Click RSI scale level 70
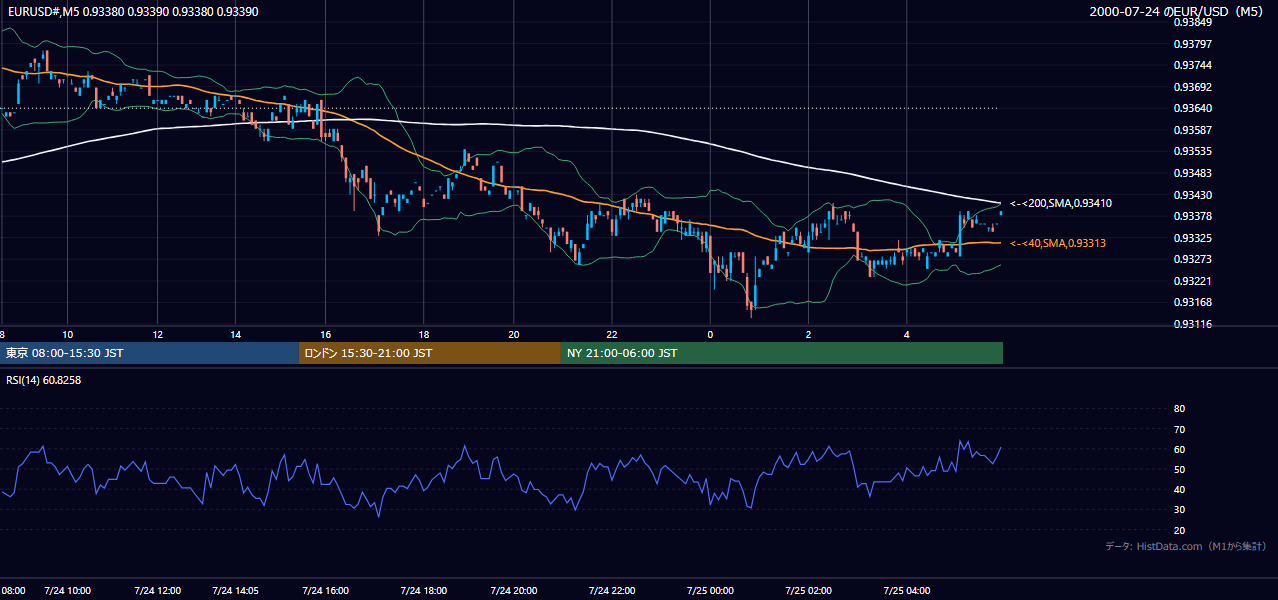 [1179, 429]
